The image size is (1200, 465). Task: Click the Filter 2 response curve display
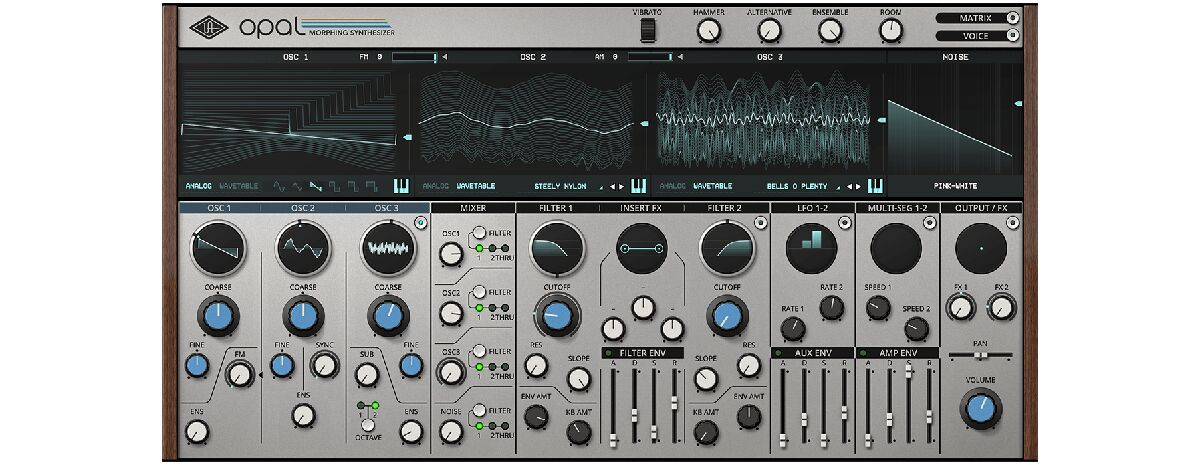tap(727, 248)
